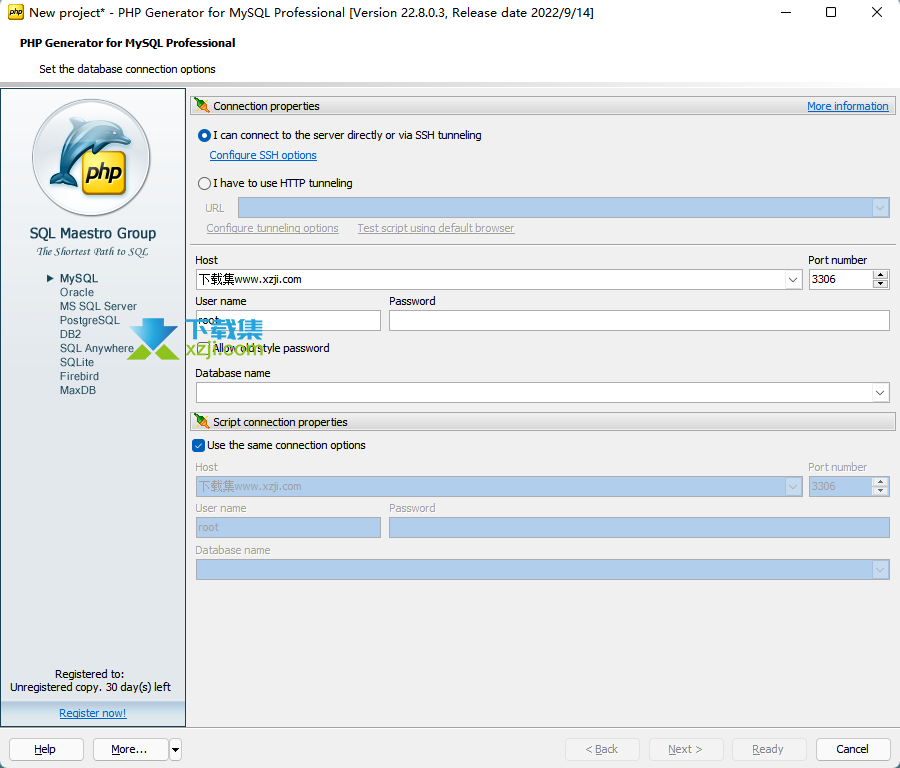Open the 'Configure SSH options' link
The width and height of the screenshot is (900, 768).
point(263,155)
